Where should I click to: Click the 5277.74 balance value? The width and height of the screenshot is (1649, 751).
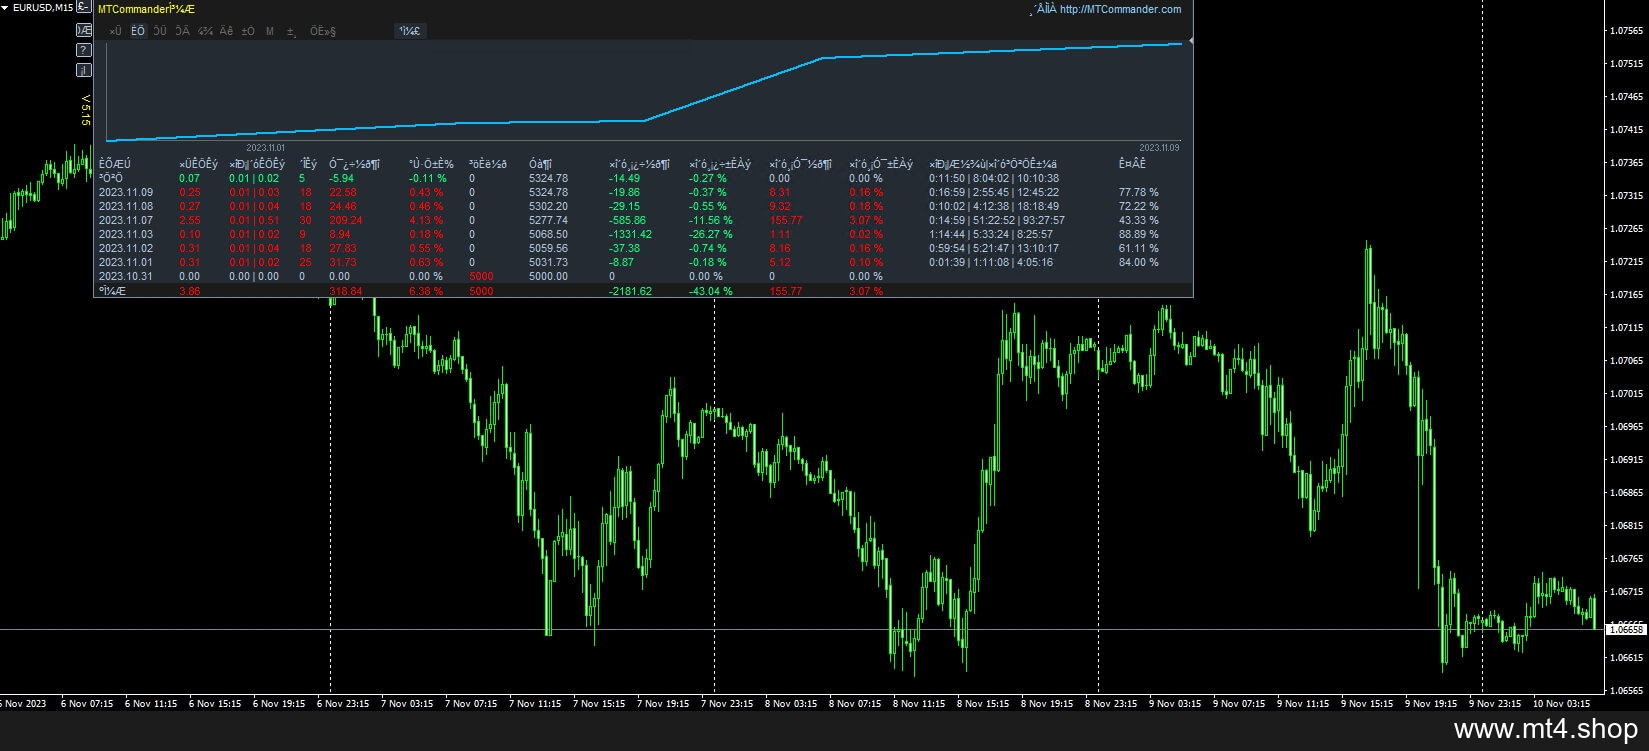[x=549, y=220]
